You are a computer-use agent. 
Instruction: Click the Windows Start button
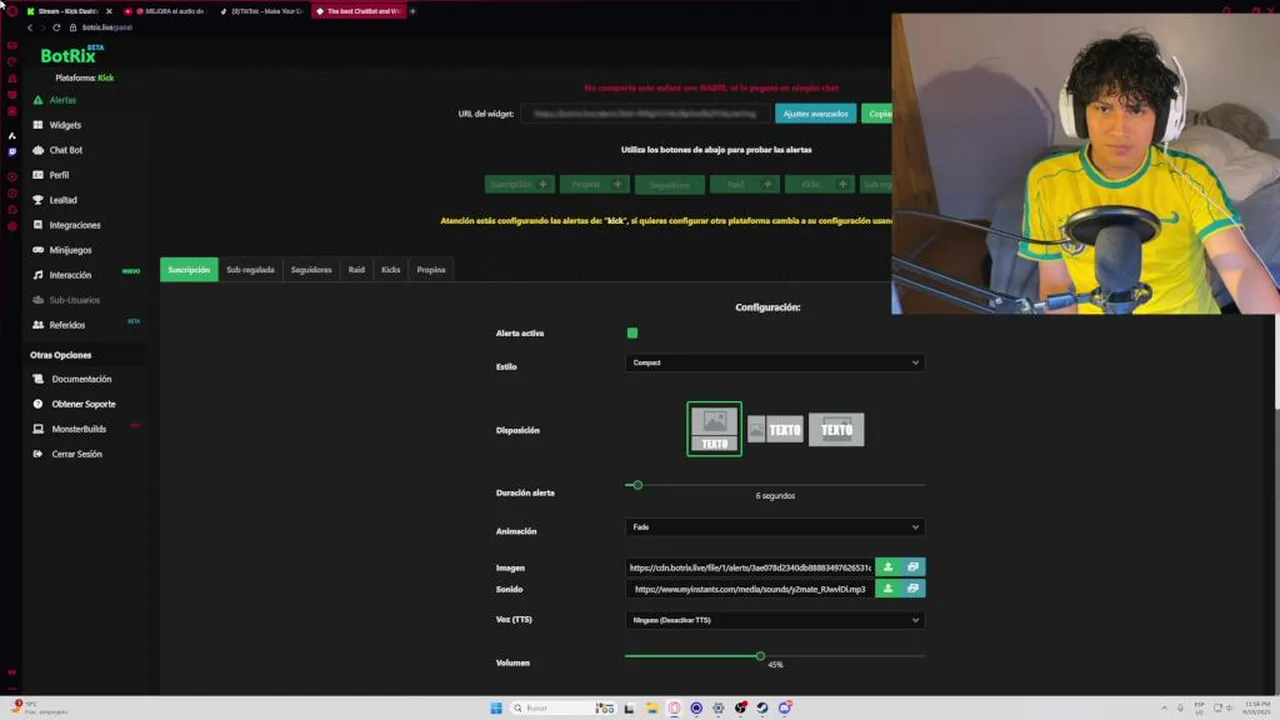pos(496,708)
